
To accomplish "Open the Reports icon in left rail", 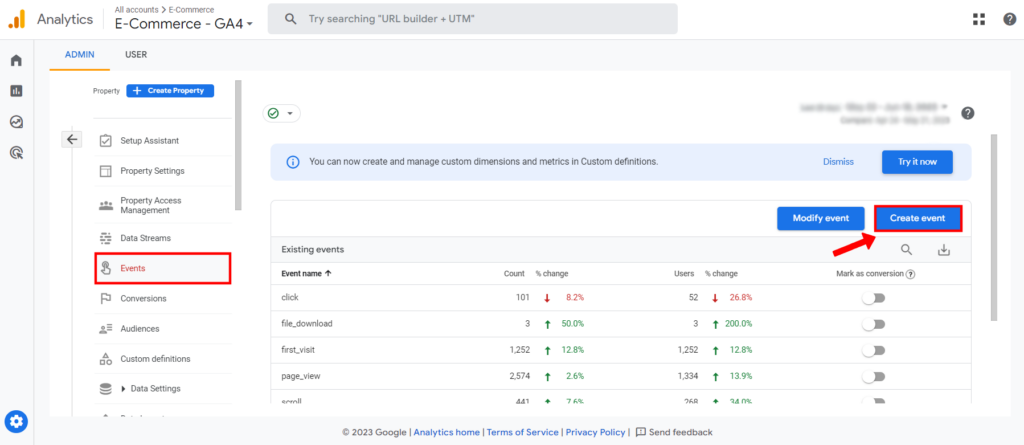I will [x=16, y=91].
